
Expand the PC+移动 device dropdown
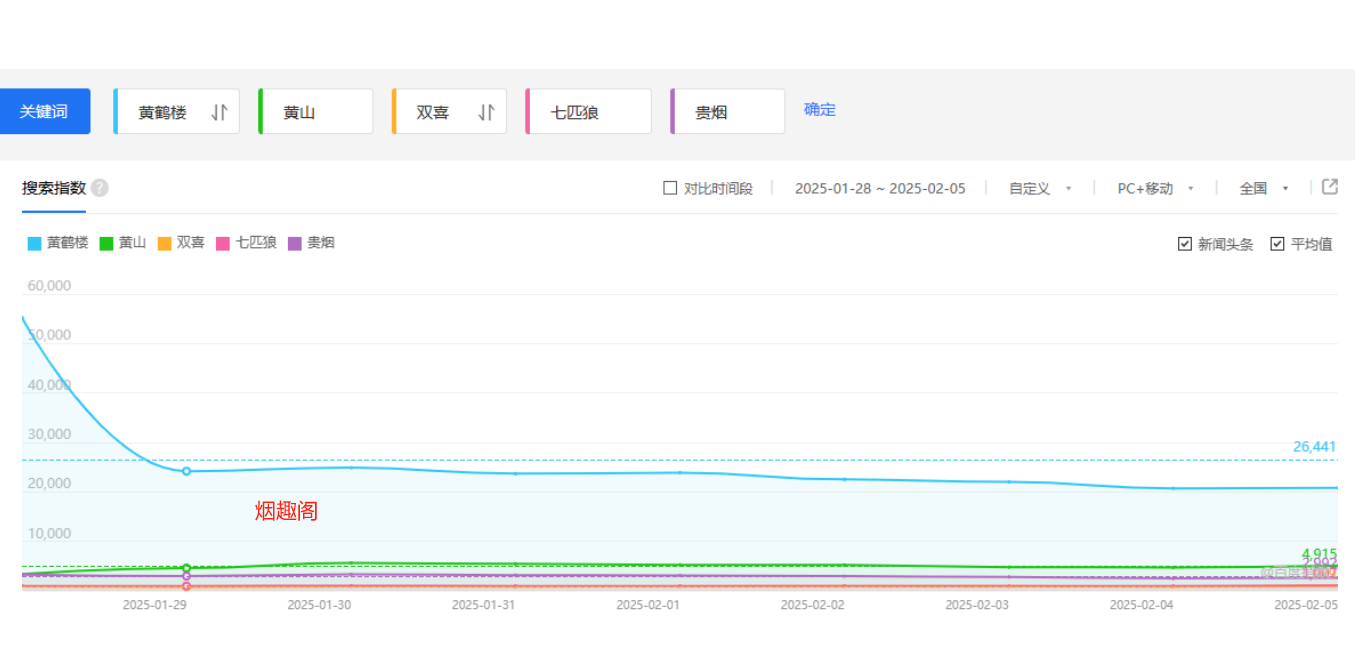pos(1155,188)
